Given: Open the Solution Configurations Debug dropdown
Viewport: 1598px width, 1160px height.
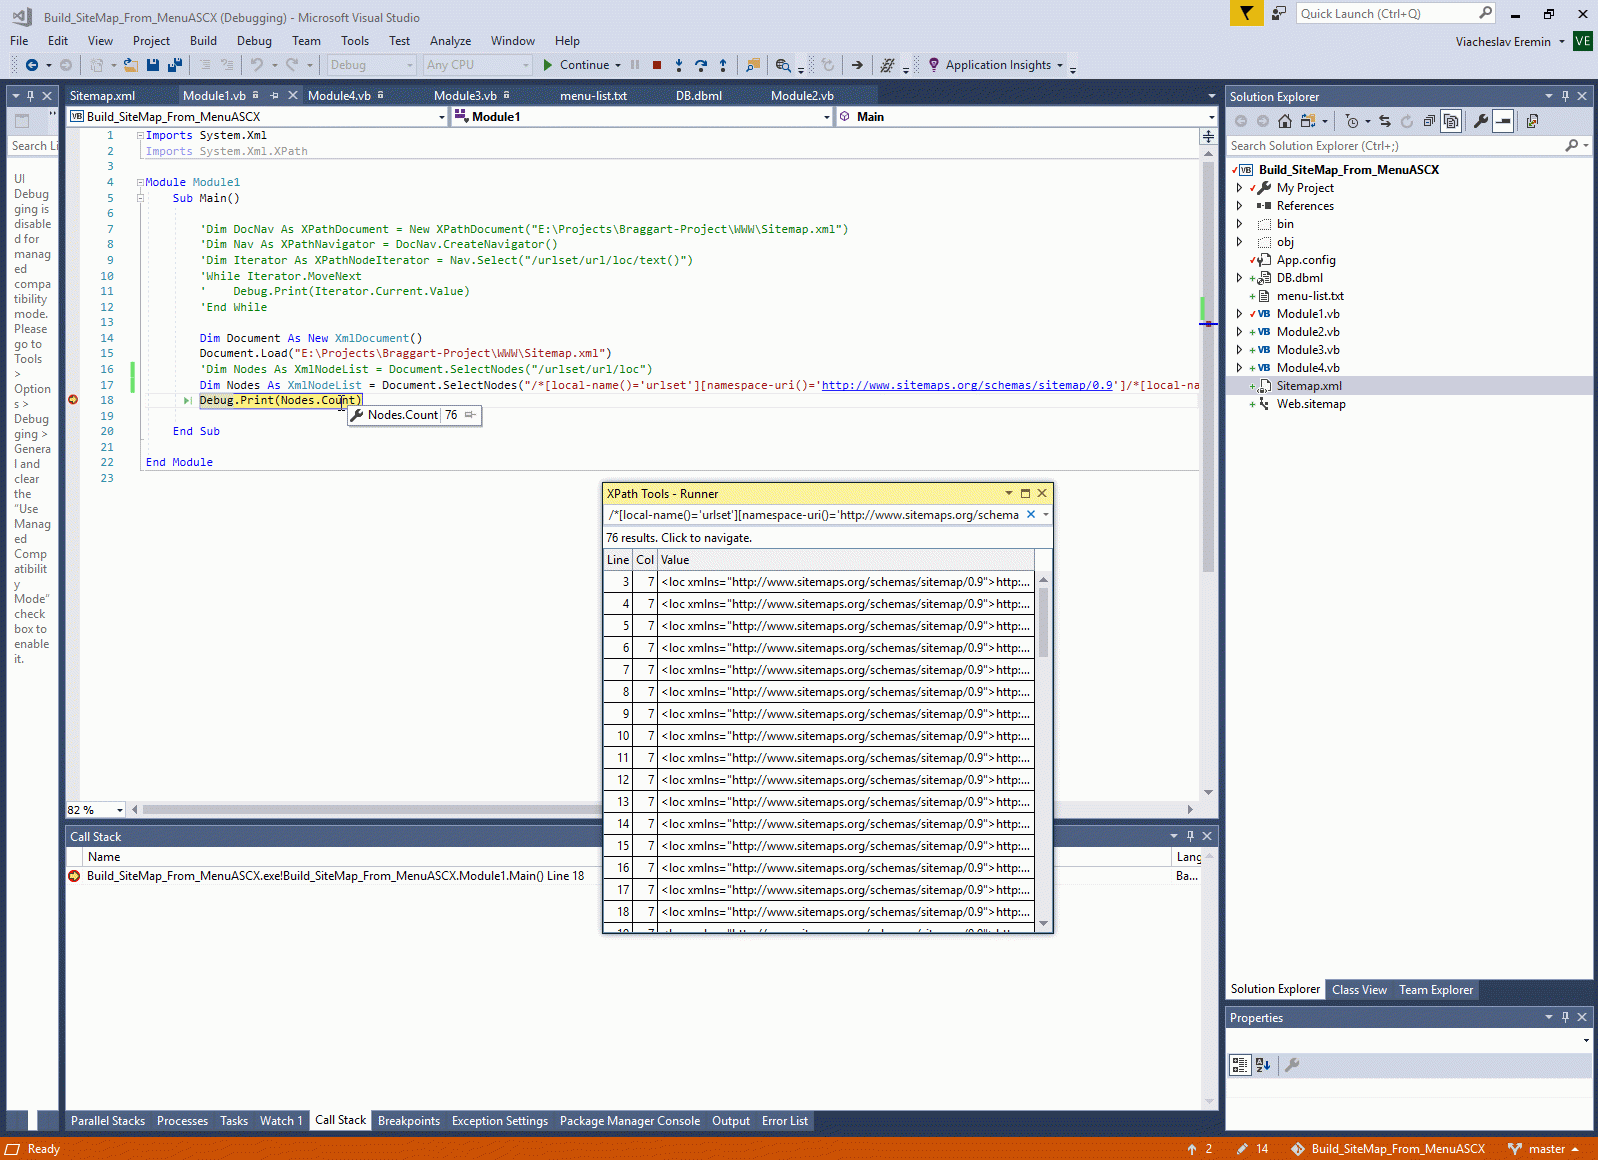Looking at the screenshot, I should coord(372,65).
